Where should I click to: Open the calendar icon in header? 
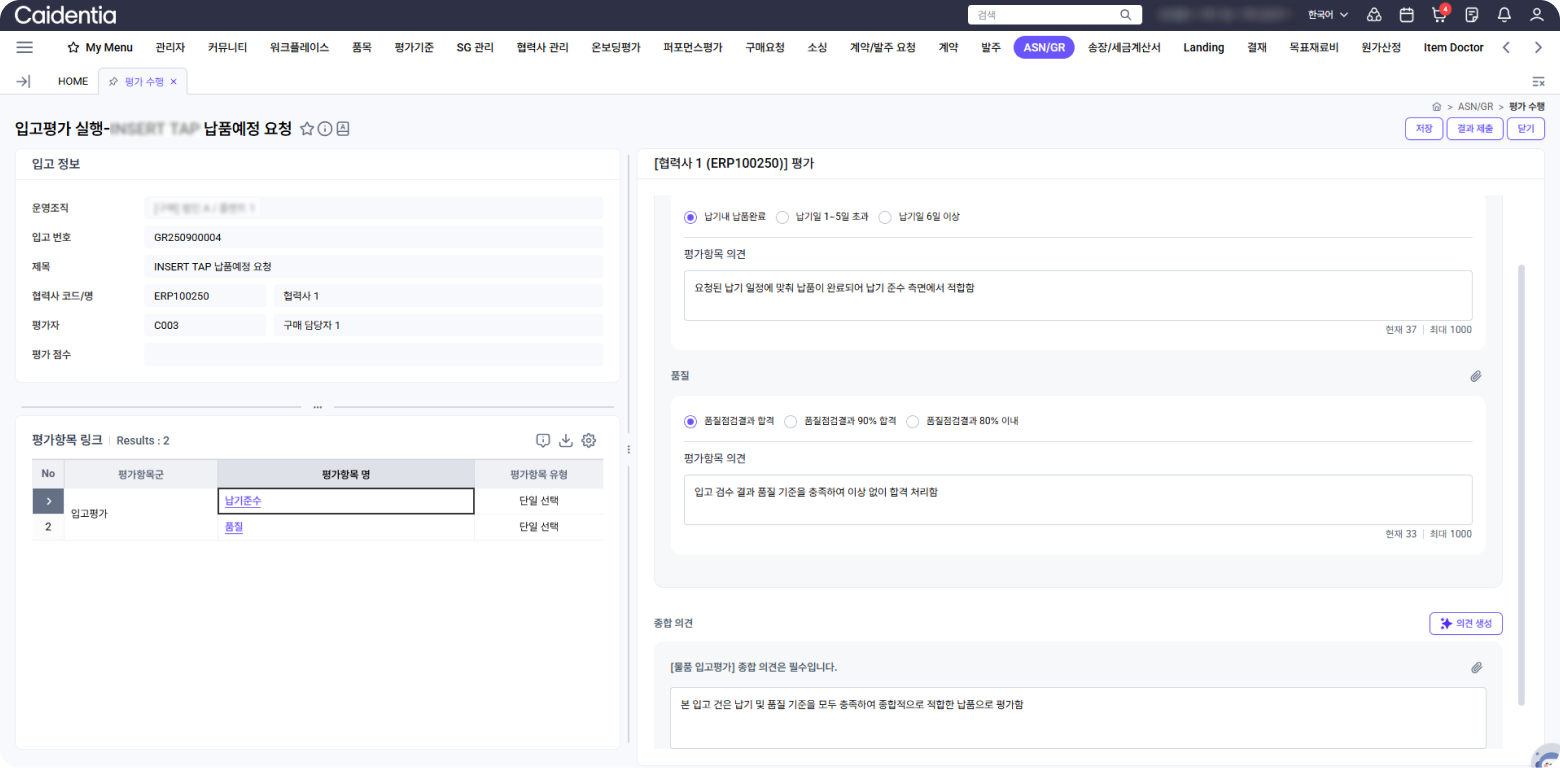pyautogui.click(x=1406, y=15)
